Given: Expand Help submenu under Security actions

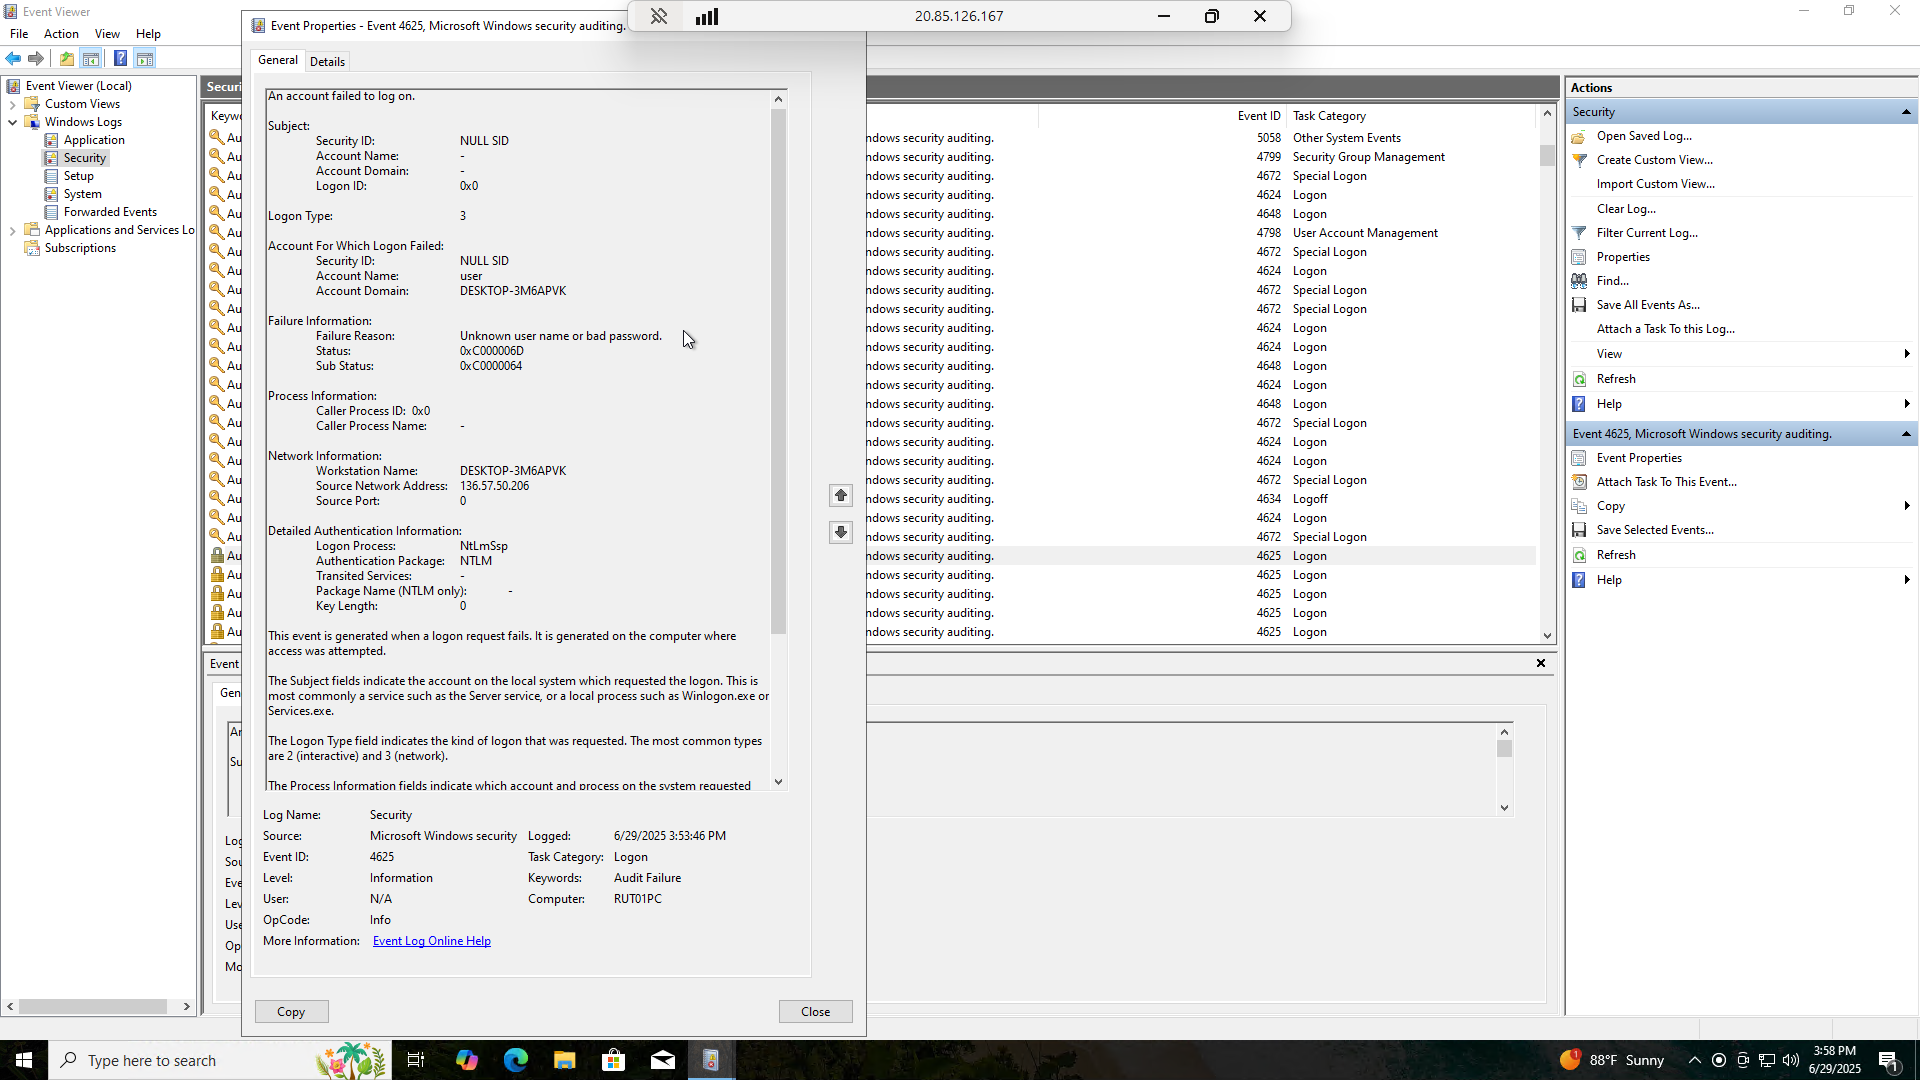Looking at the screenshot, I should 1906,404.
